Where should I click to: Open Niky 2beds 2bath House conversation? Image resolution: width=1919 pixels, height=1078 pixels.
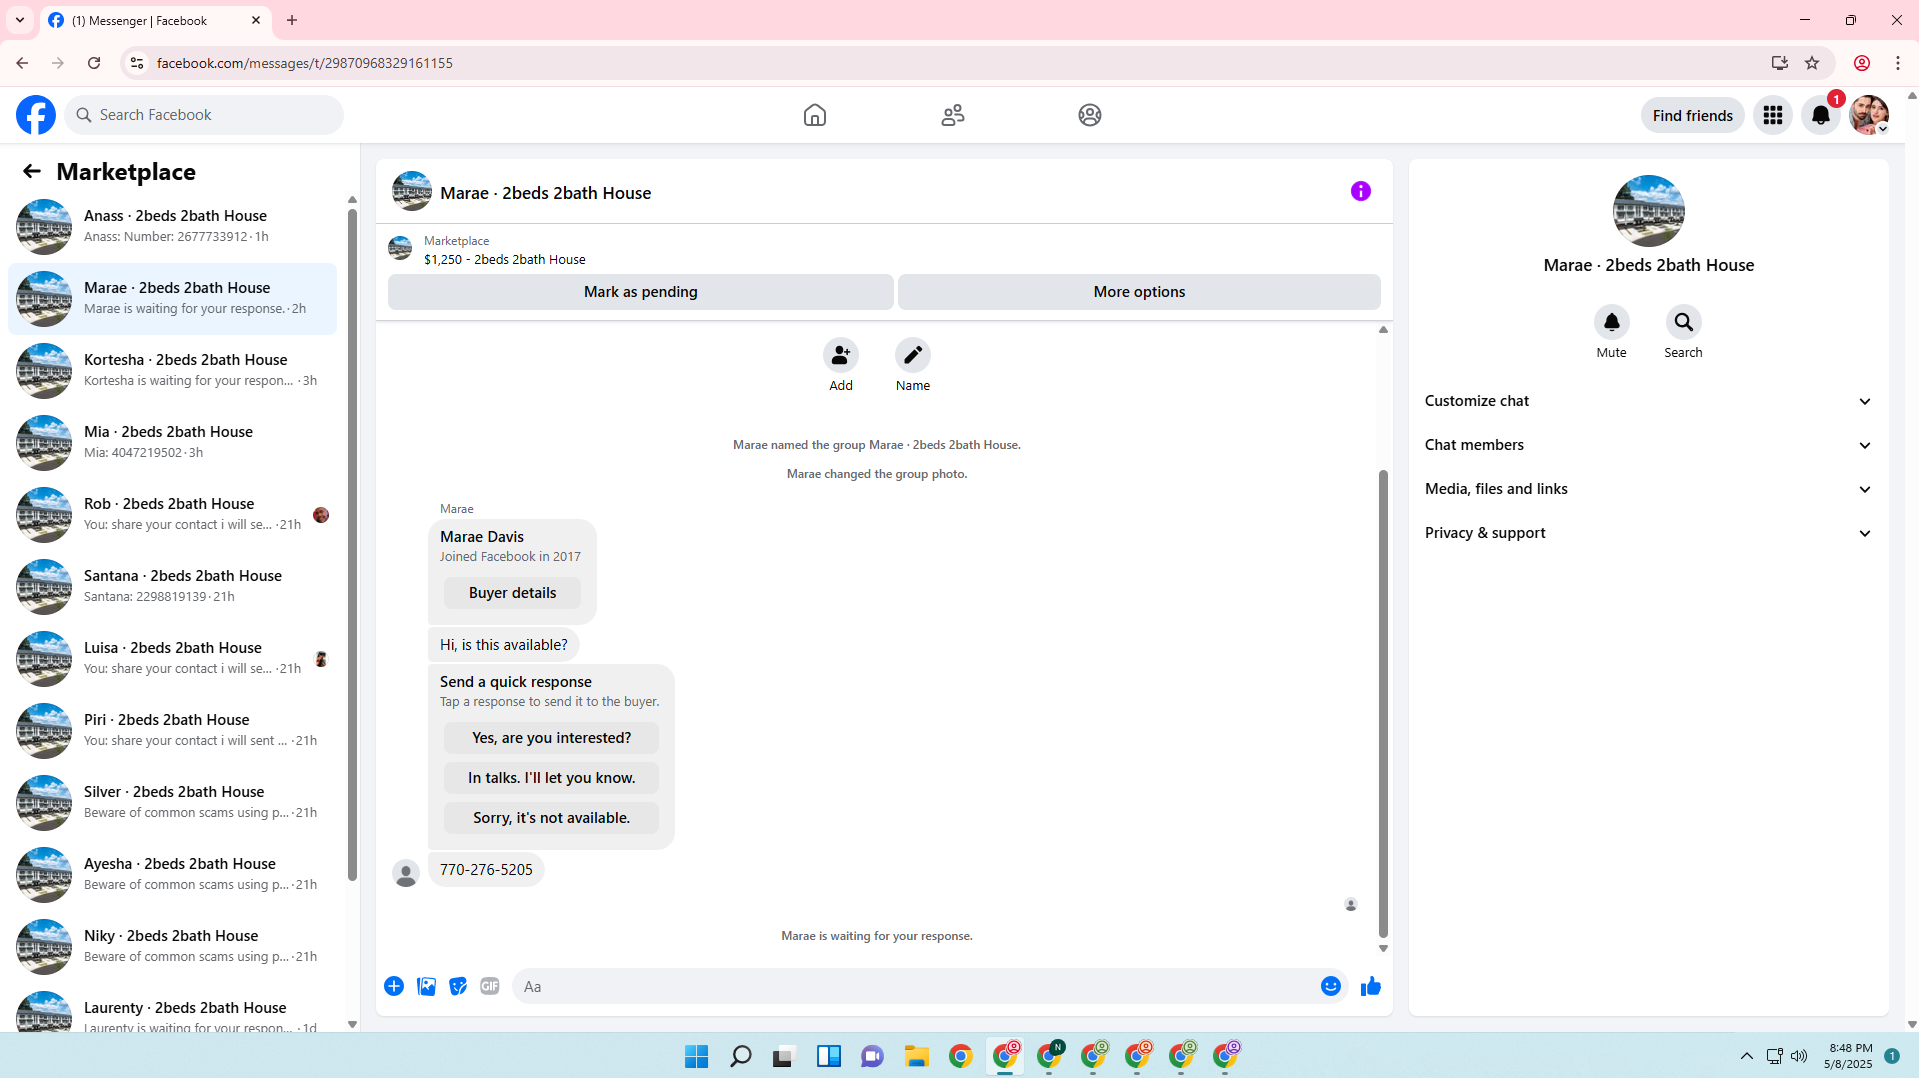[x=172, y=947]
